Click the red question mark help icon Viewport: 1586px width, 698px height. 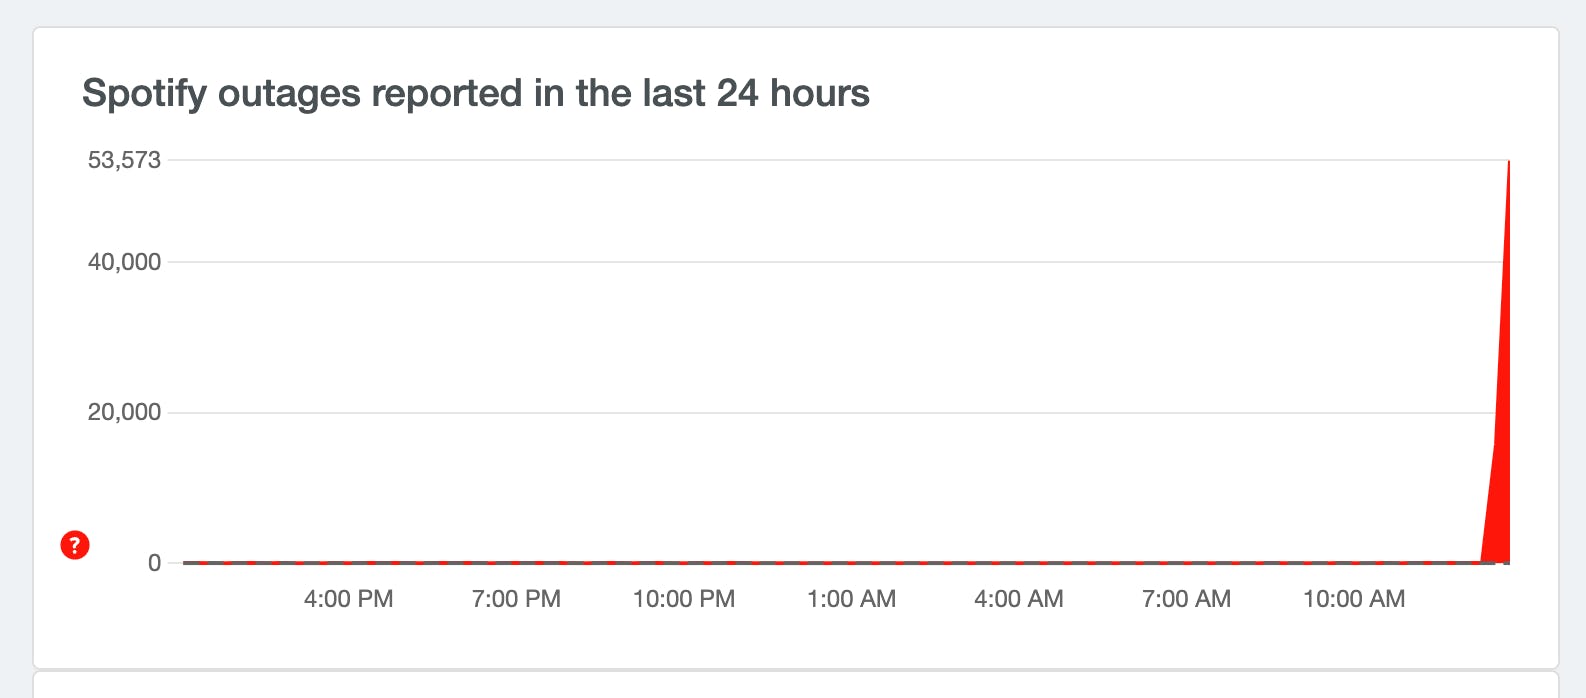click(75, 545)
